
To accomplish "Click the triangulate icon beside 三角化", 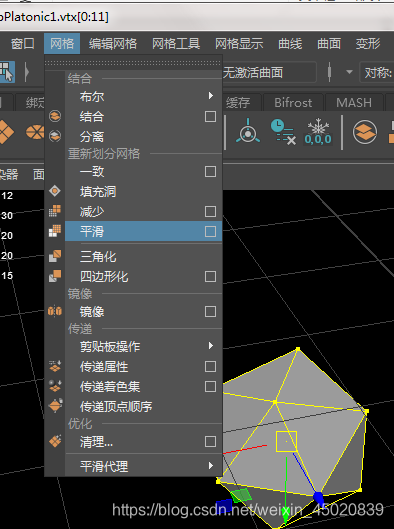I will point(55,256).
